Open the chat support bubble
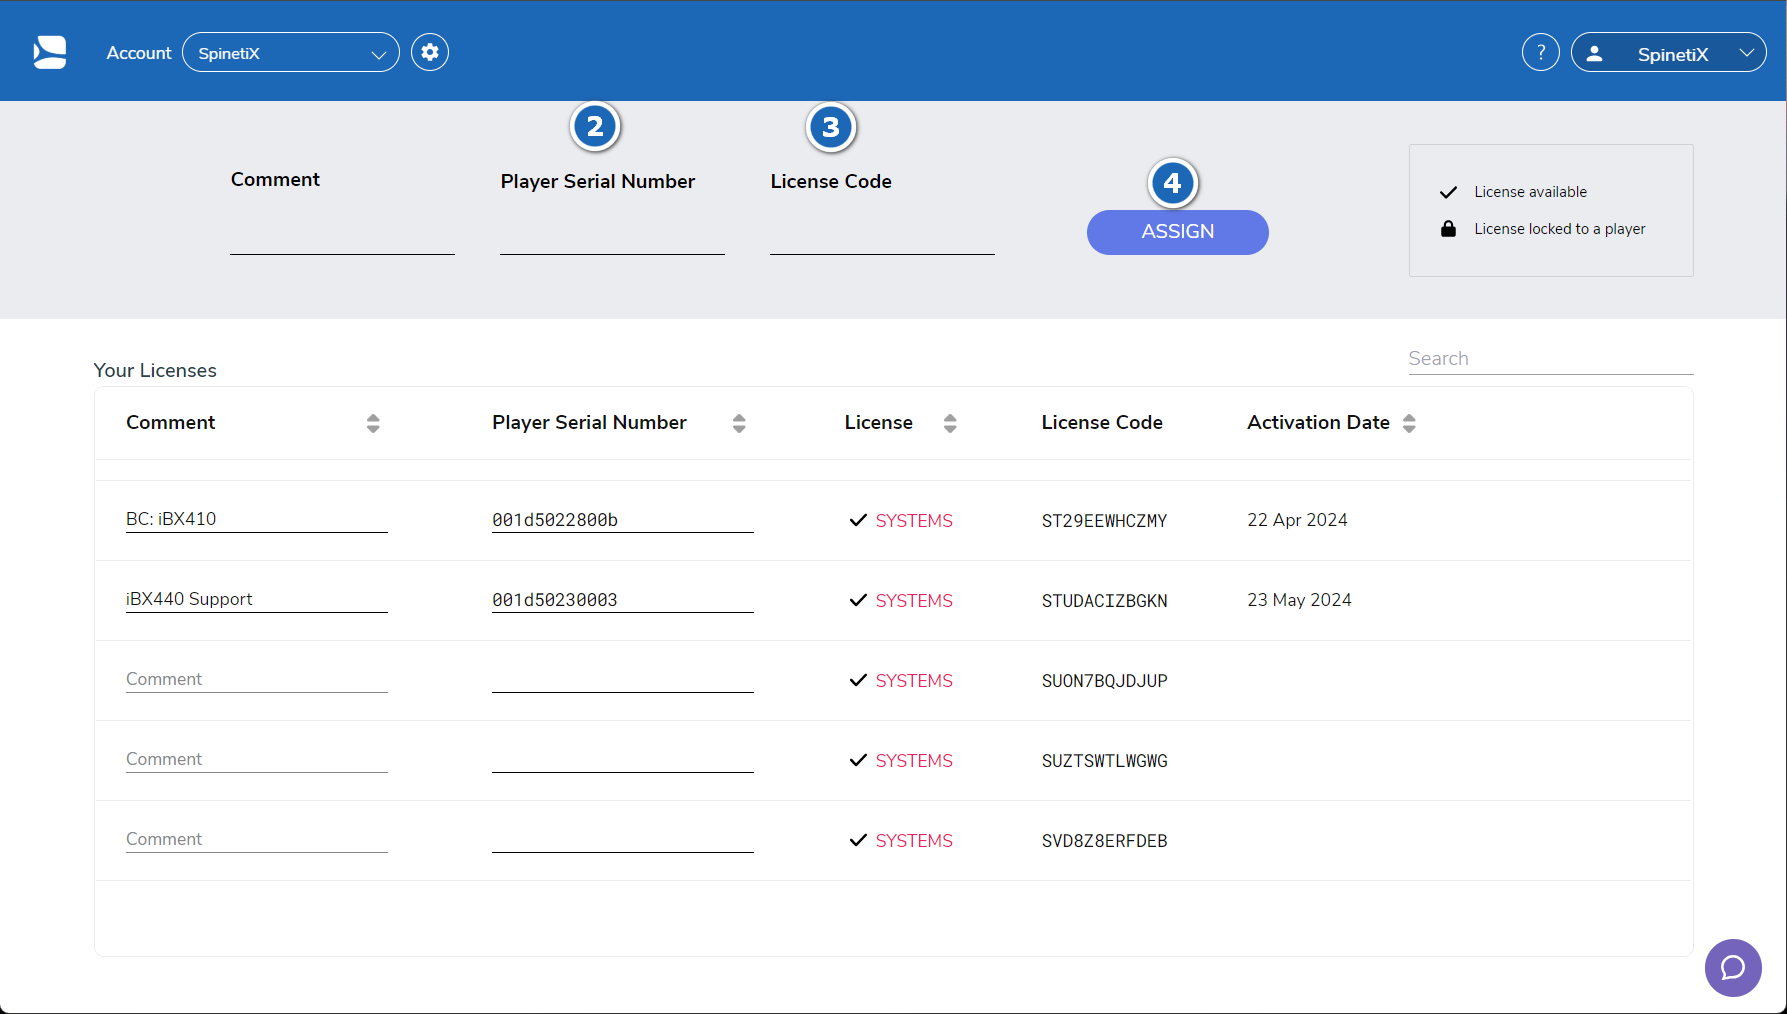1787x1014 pixels. [x=1733, y=967]
